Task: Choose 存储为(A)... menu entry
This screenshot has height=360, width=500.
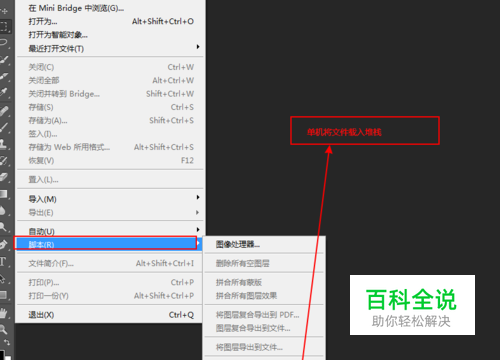Action: (x=109, y=120)
